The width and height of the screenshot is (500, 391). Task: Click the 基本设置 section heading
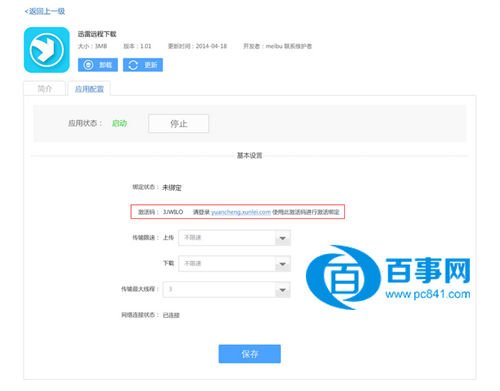(x=250, y=155)
